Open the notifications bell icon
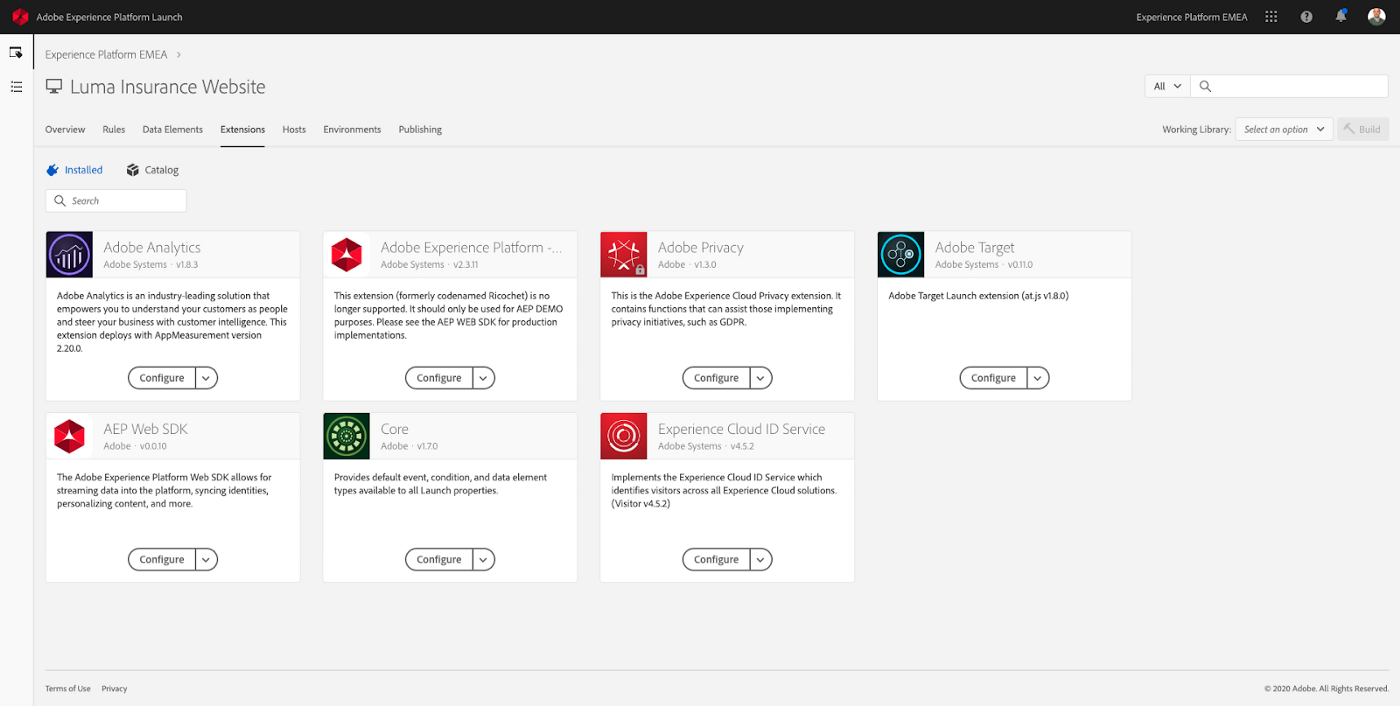 [1341, 16]
